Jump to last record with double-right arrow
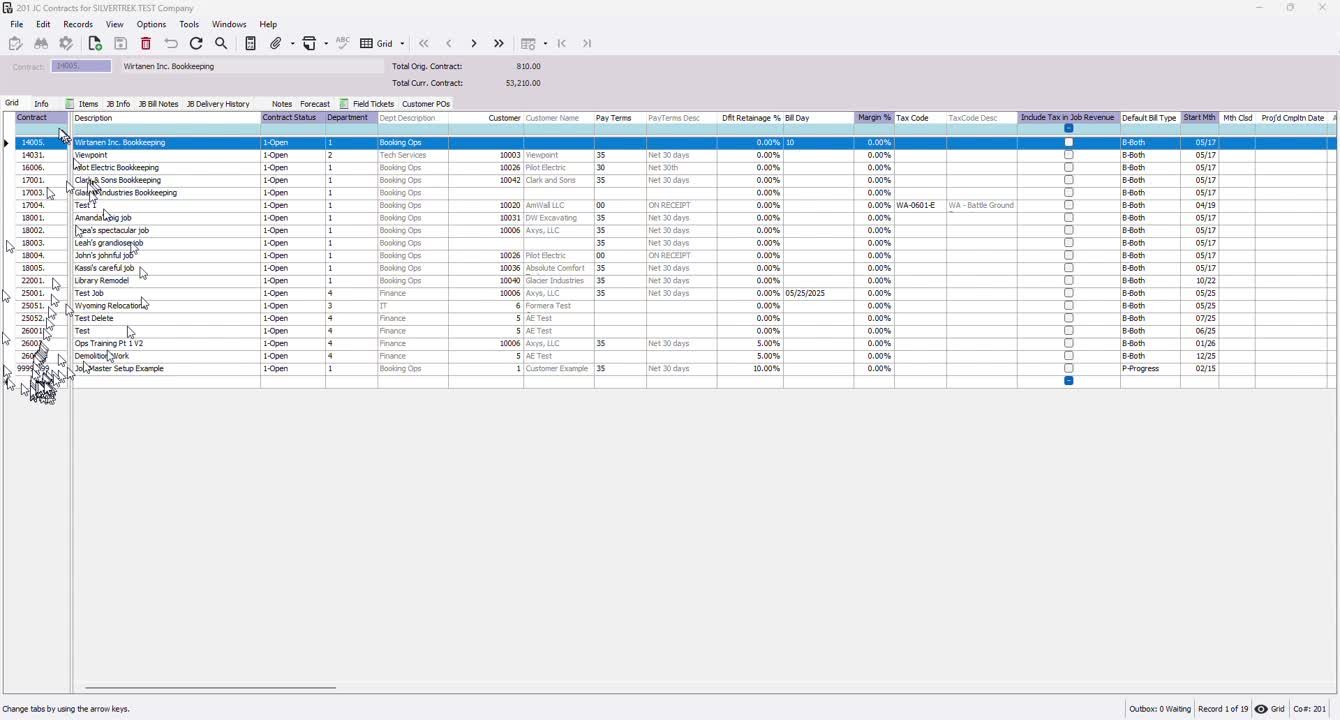 [499, 44]
